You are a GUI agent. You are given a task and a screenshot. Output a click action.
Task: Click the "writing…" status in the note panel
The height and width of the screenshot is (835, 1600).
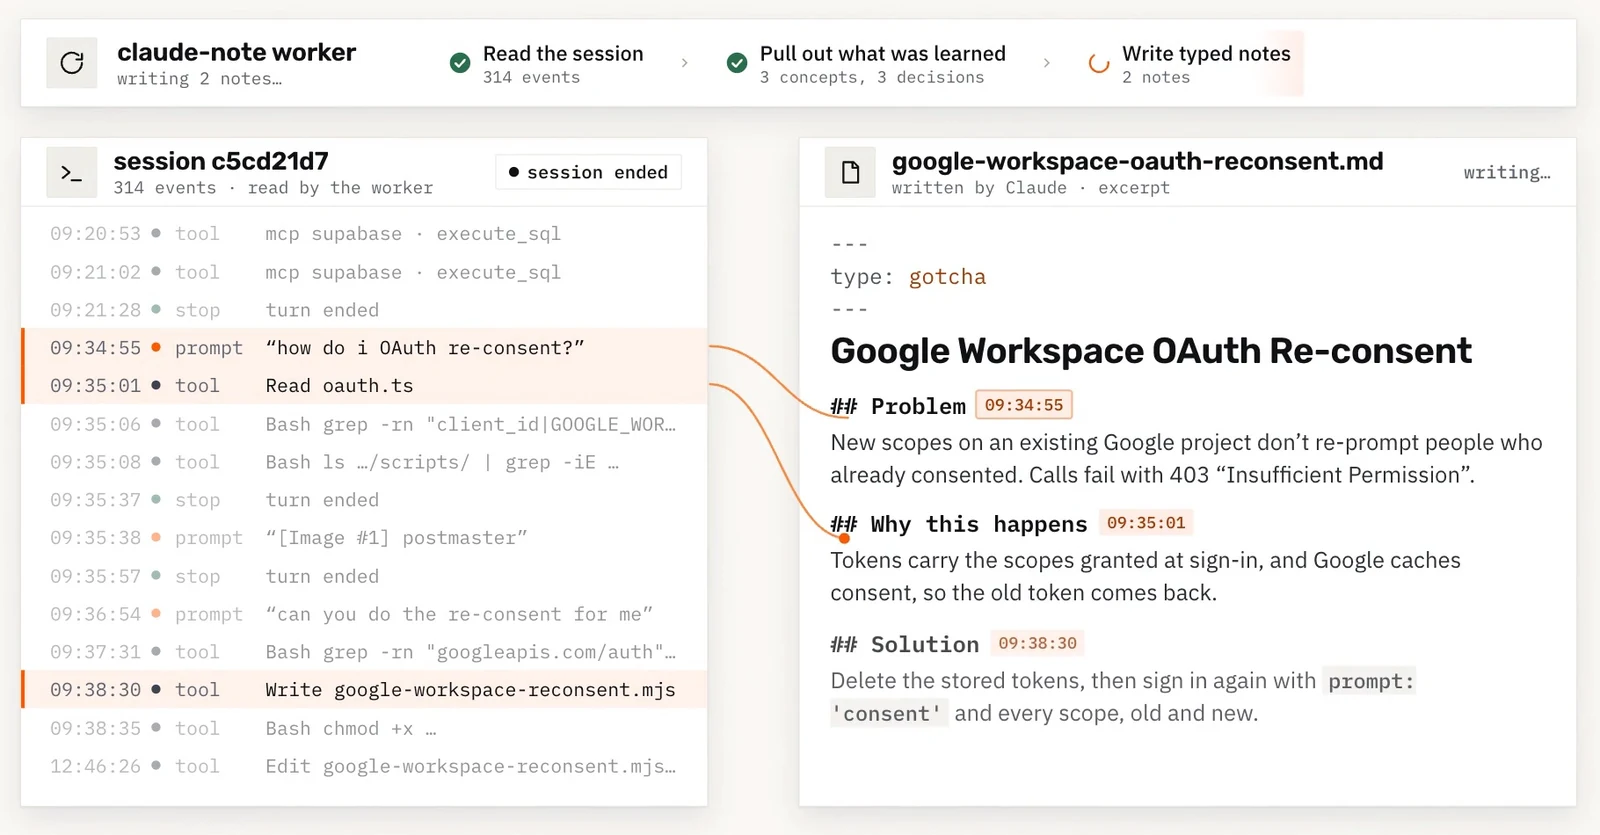pyautogui.click(x=1507, y=173)
